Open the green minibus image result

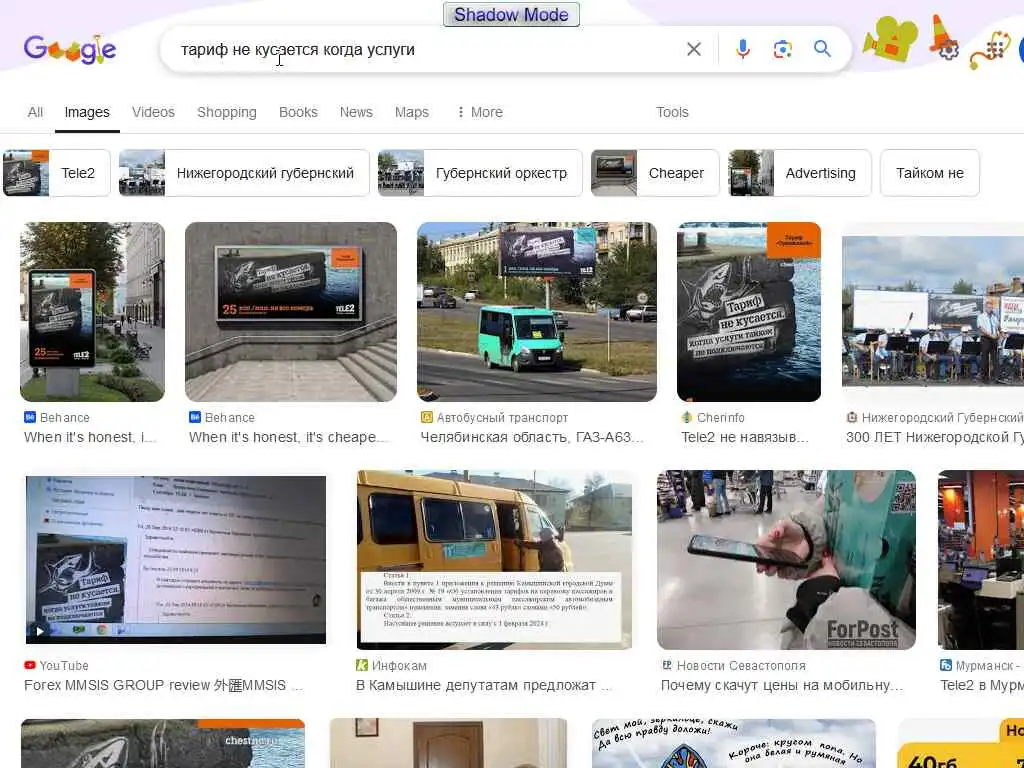pyautogui.click(x=537, y=312)
